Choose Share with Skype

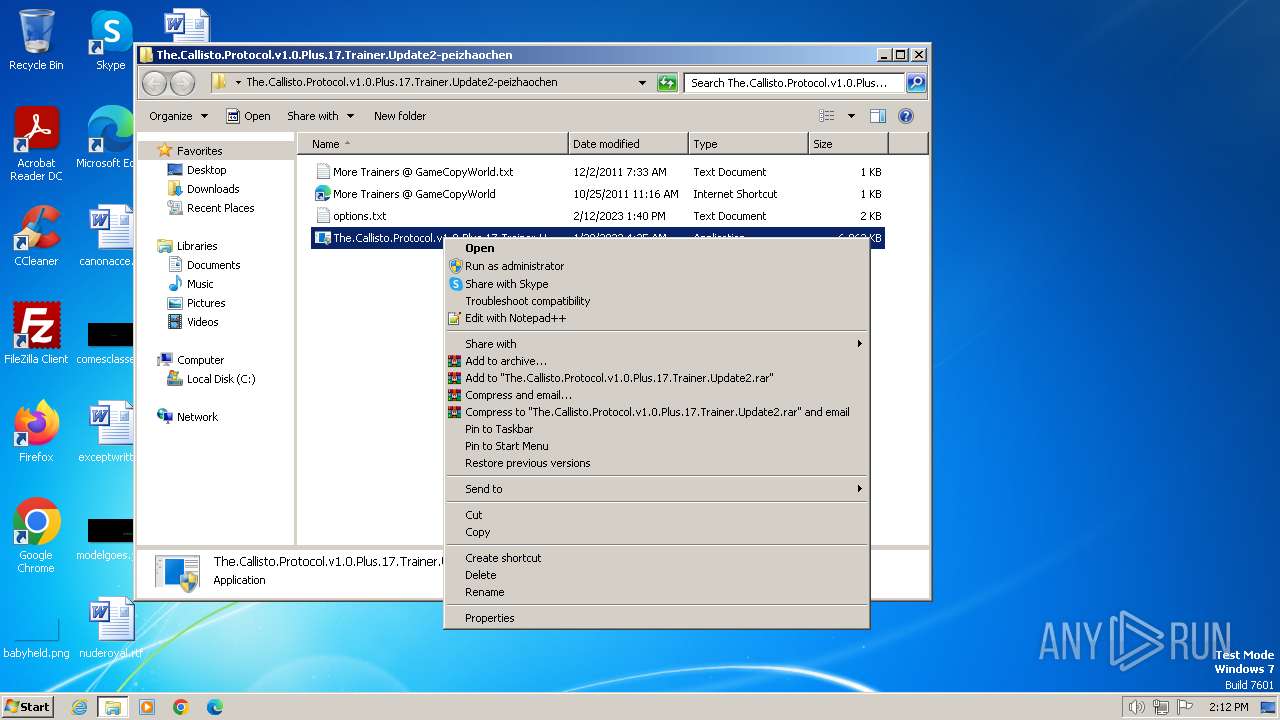[656, 284]
